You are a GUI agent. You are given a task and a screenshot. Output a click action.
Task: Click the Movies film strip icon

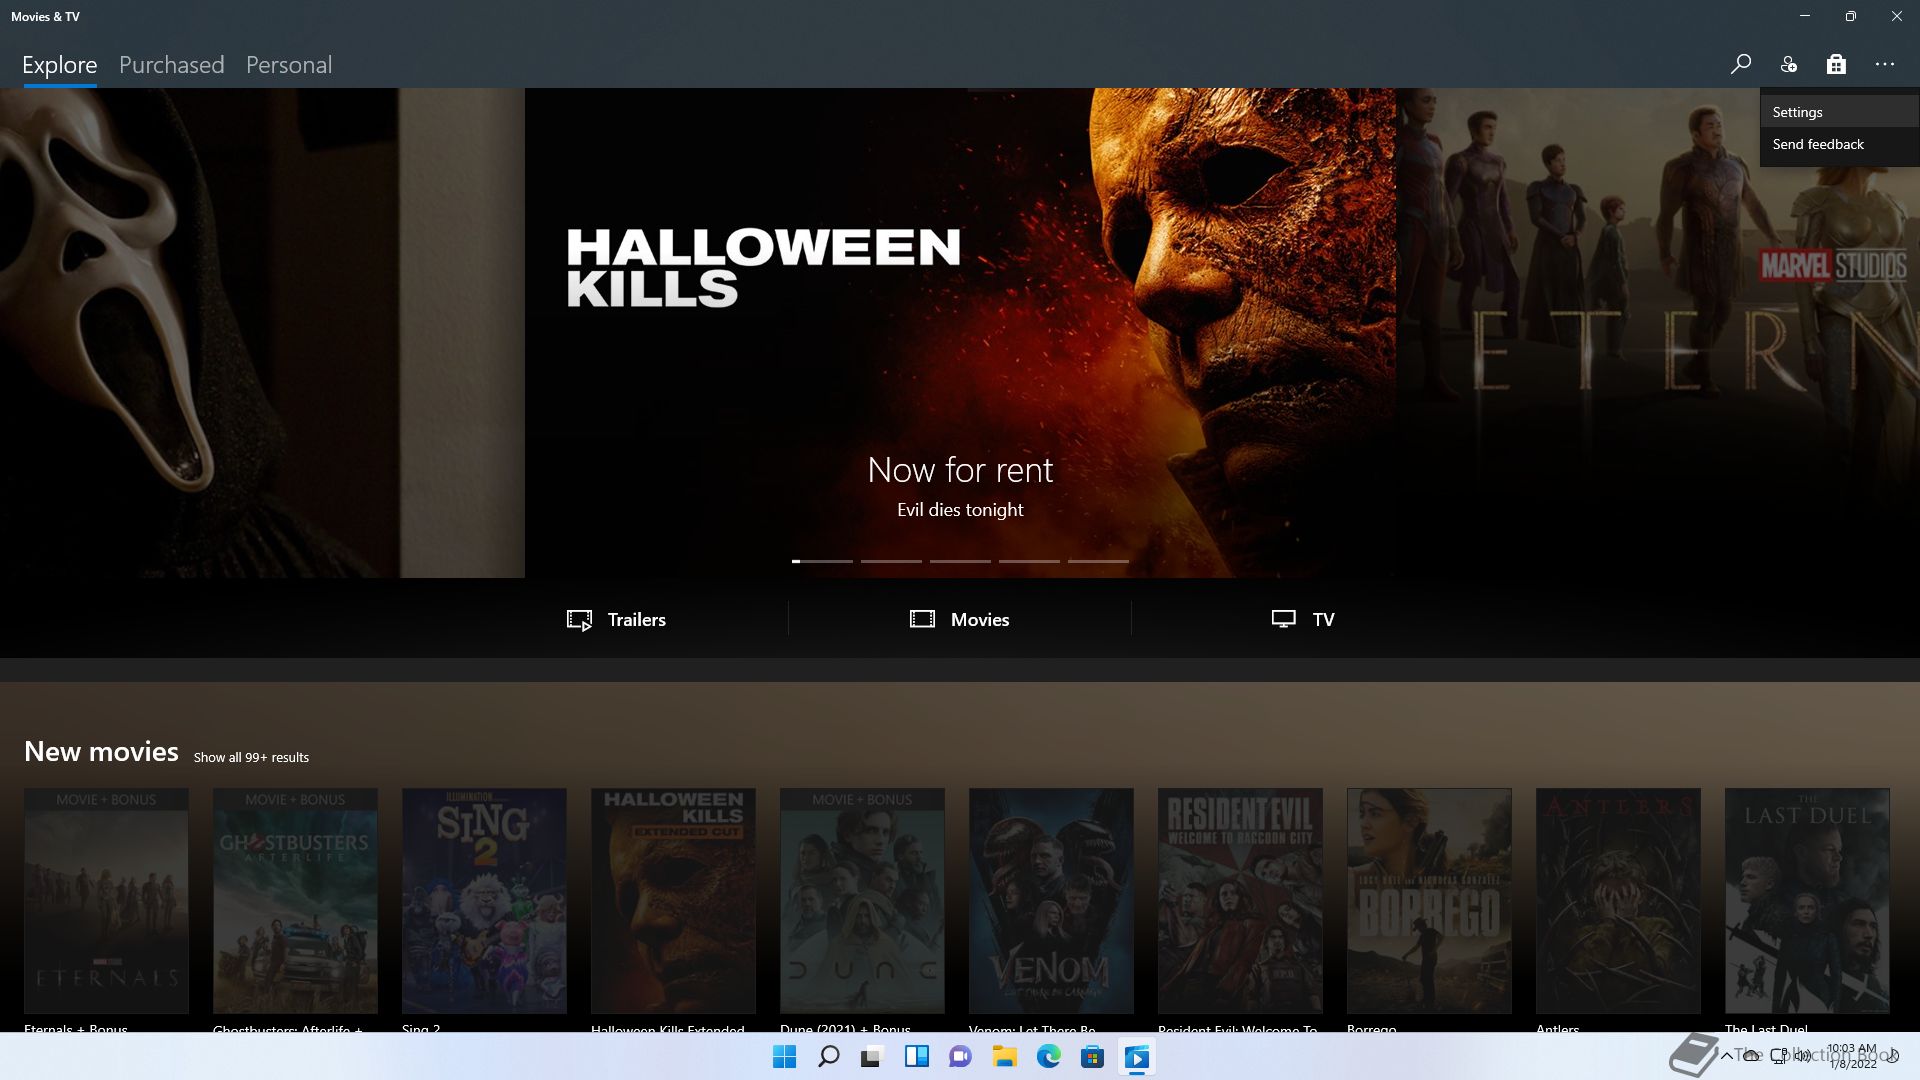[922, 619]
